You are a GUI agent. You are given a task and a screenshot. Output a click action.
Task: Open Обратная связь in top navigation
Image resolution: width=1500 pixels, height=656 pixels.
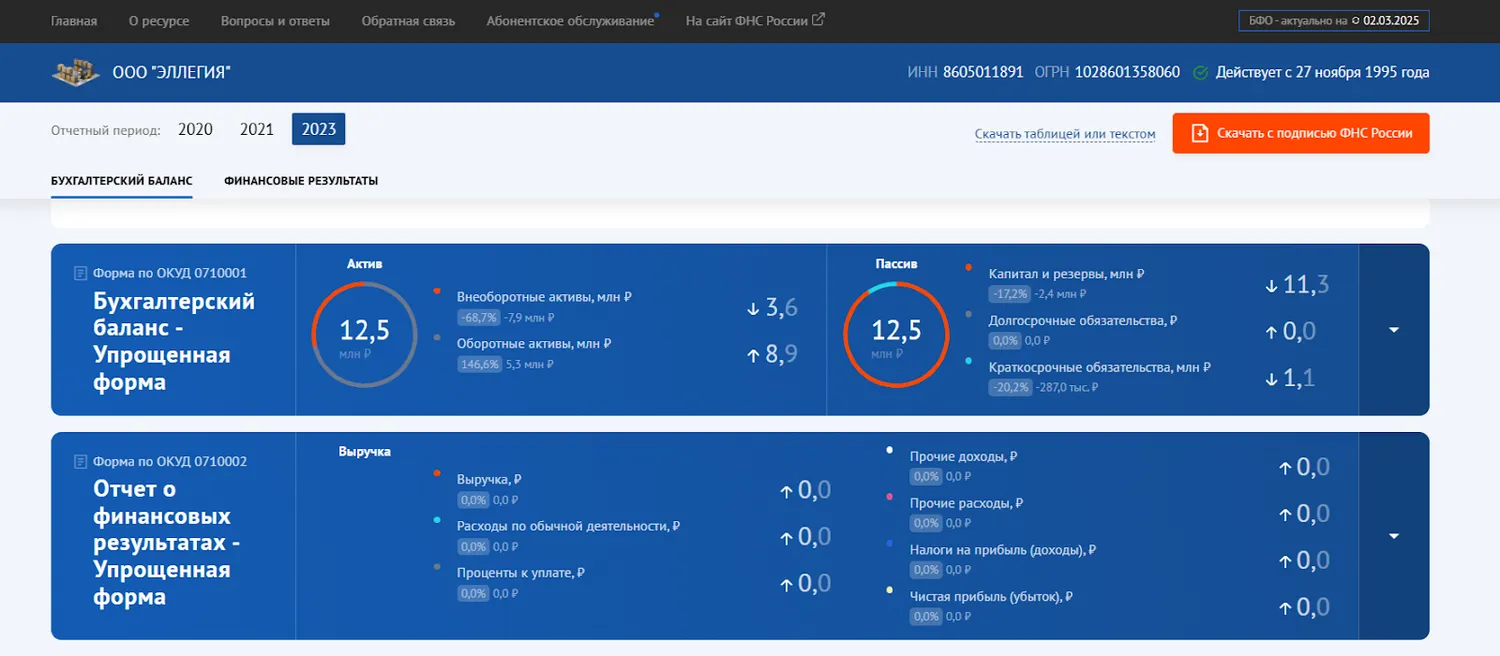click(408, 21)
